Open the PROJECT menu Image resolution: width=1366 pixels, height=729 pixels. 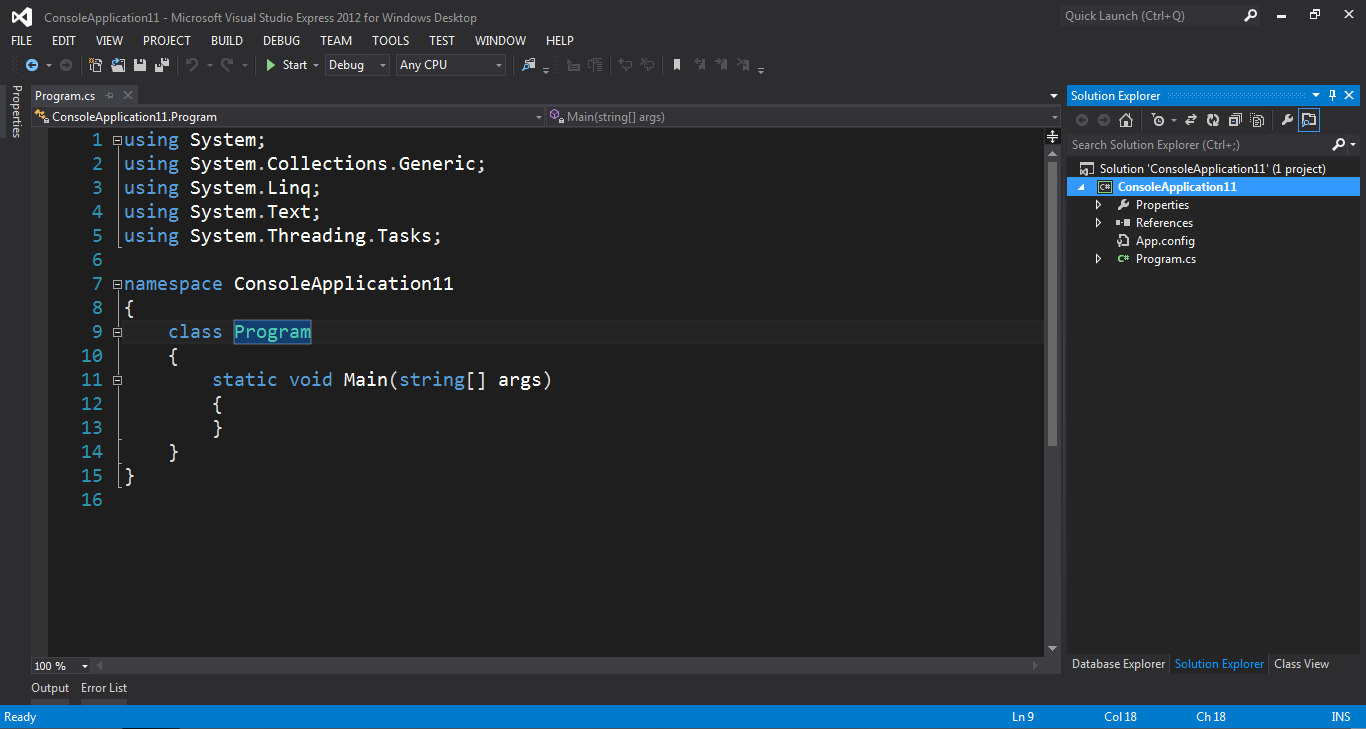[167, 41]
